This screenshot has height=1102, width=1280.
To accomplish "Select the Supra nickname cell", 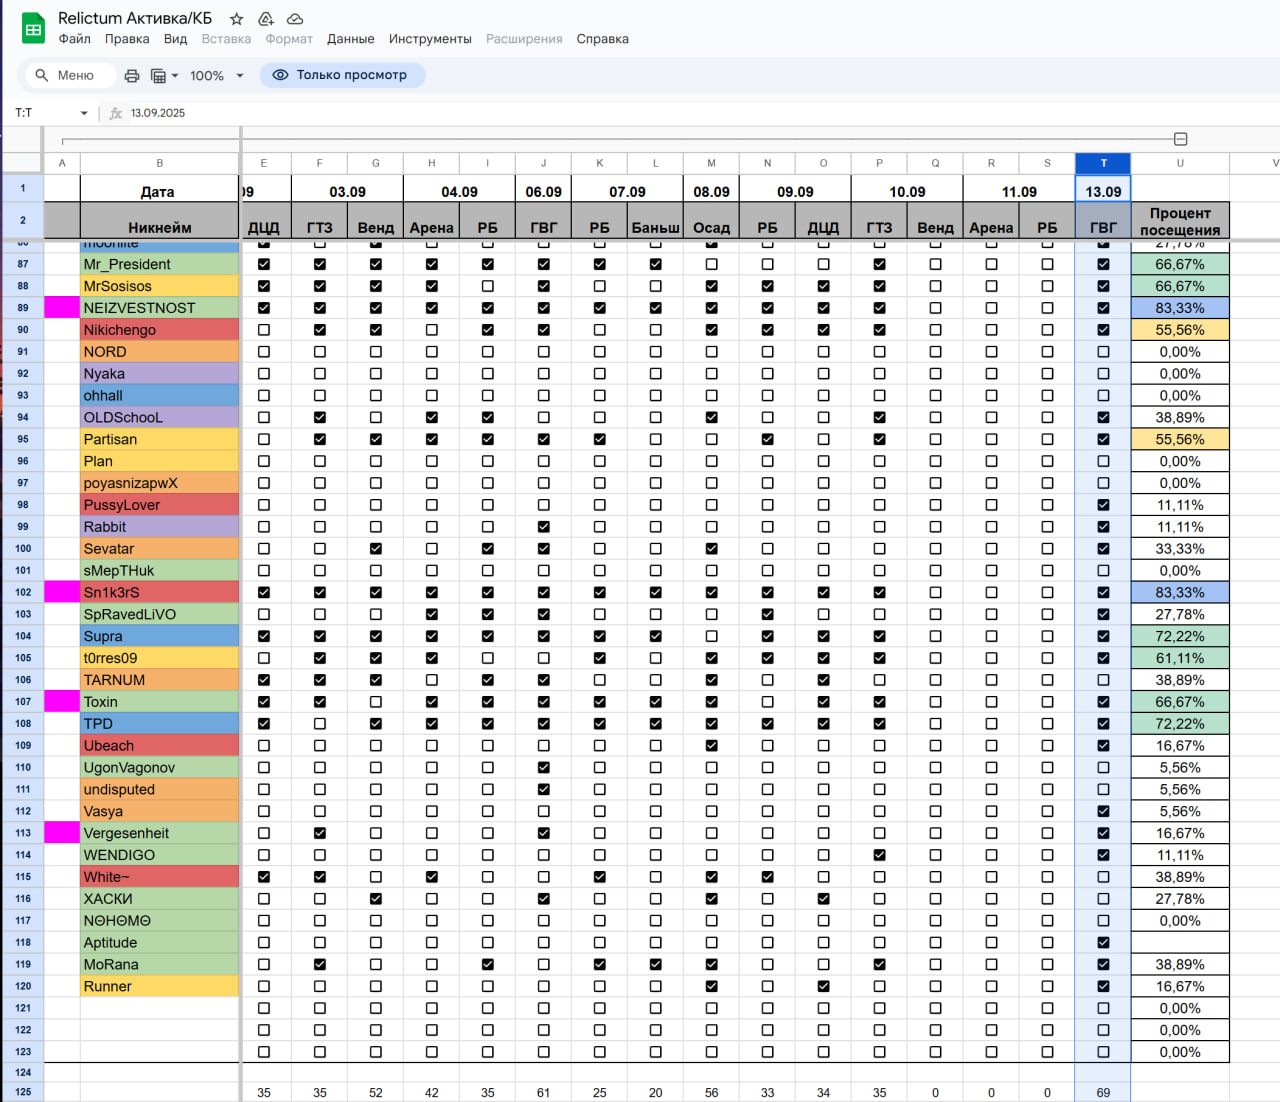I will point(159,636).
